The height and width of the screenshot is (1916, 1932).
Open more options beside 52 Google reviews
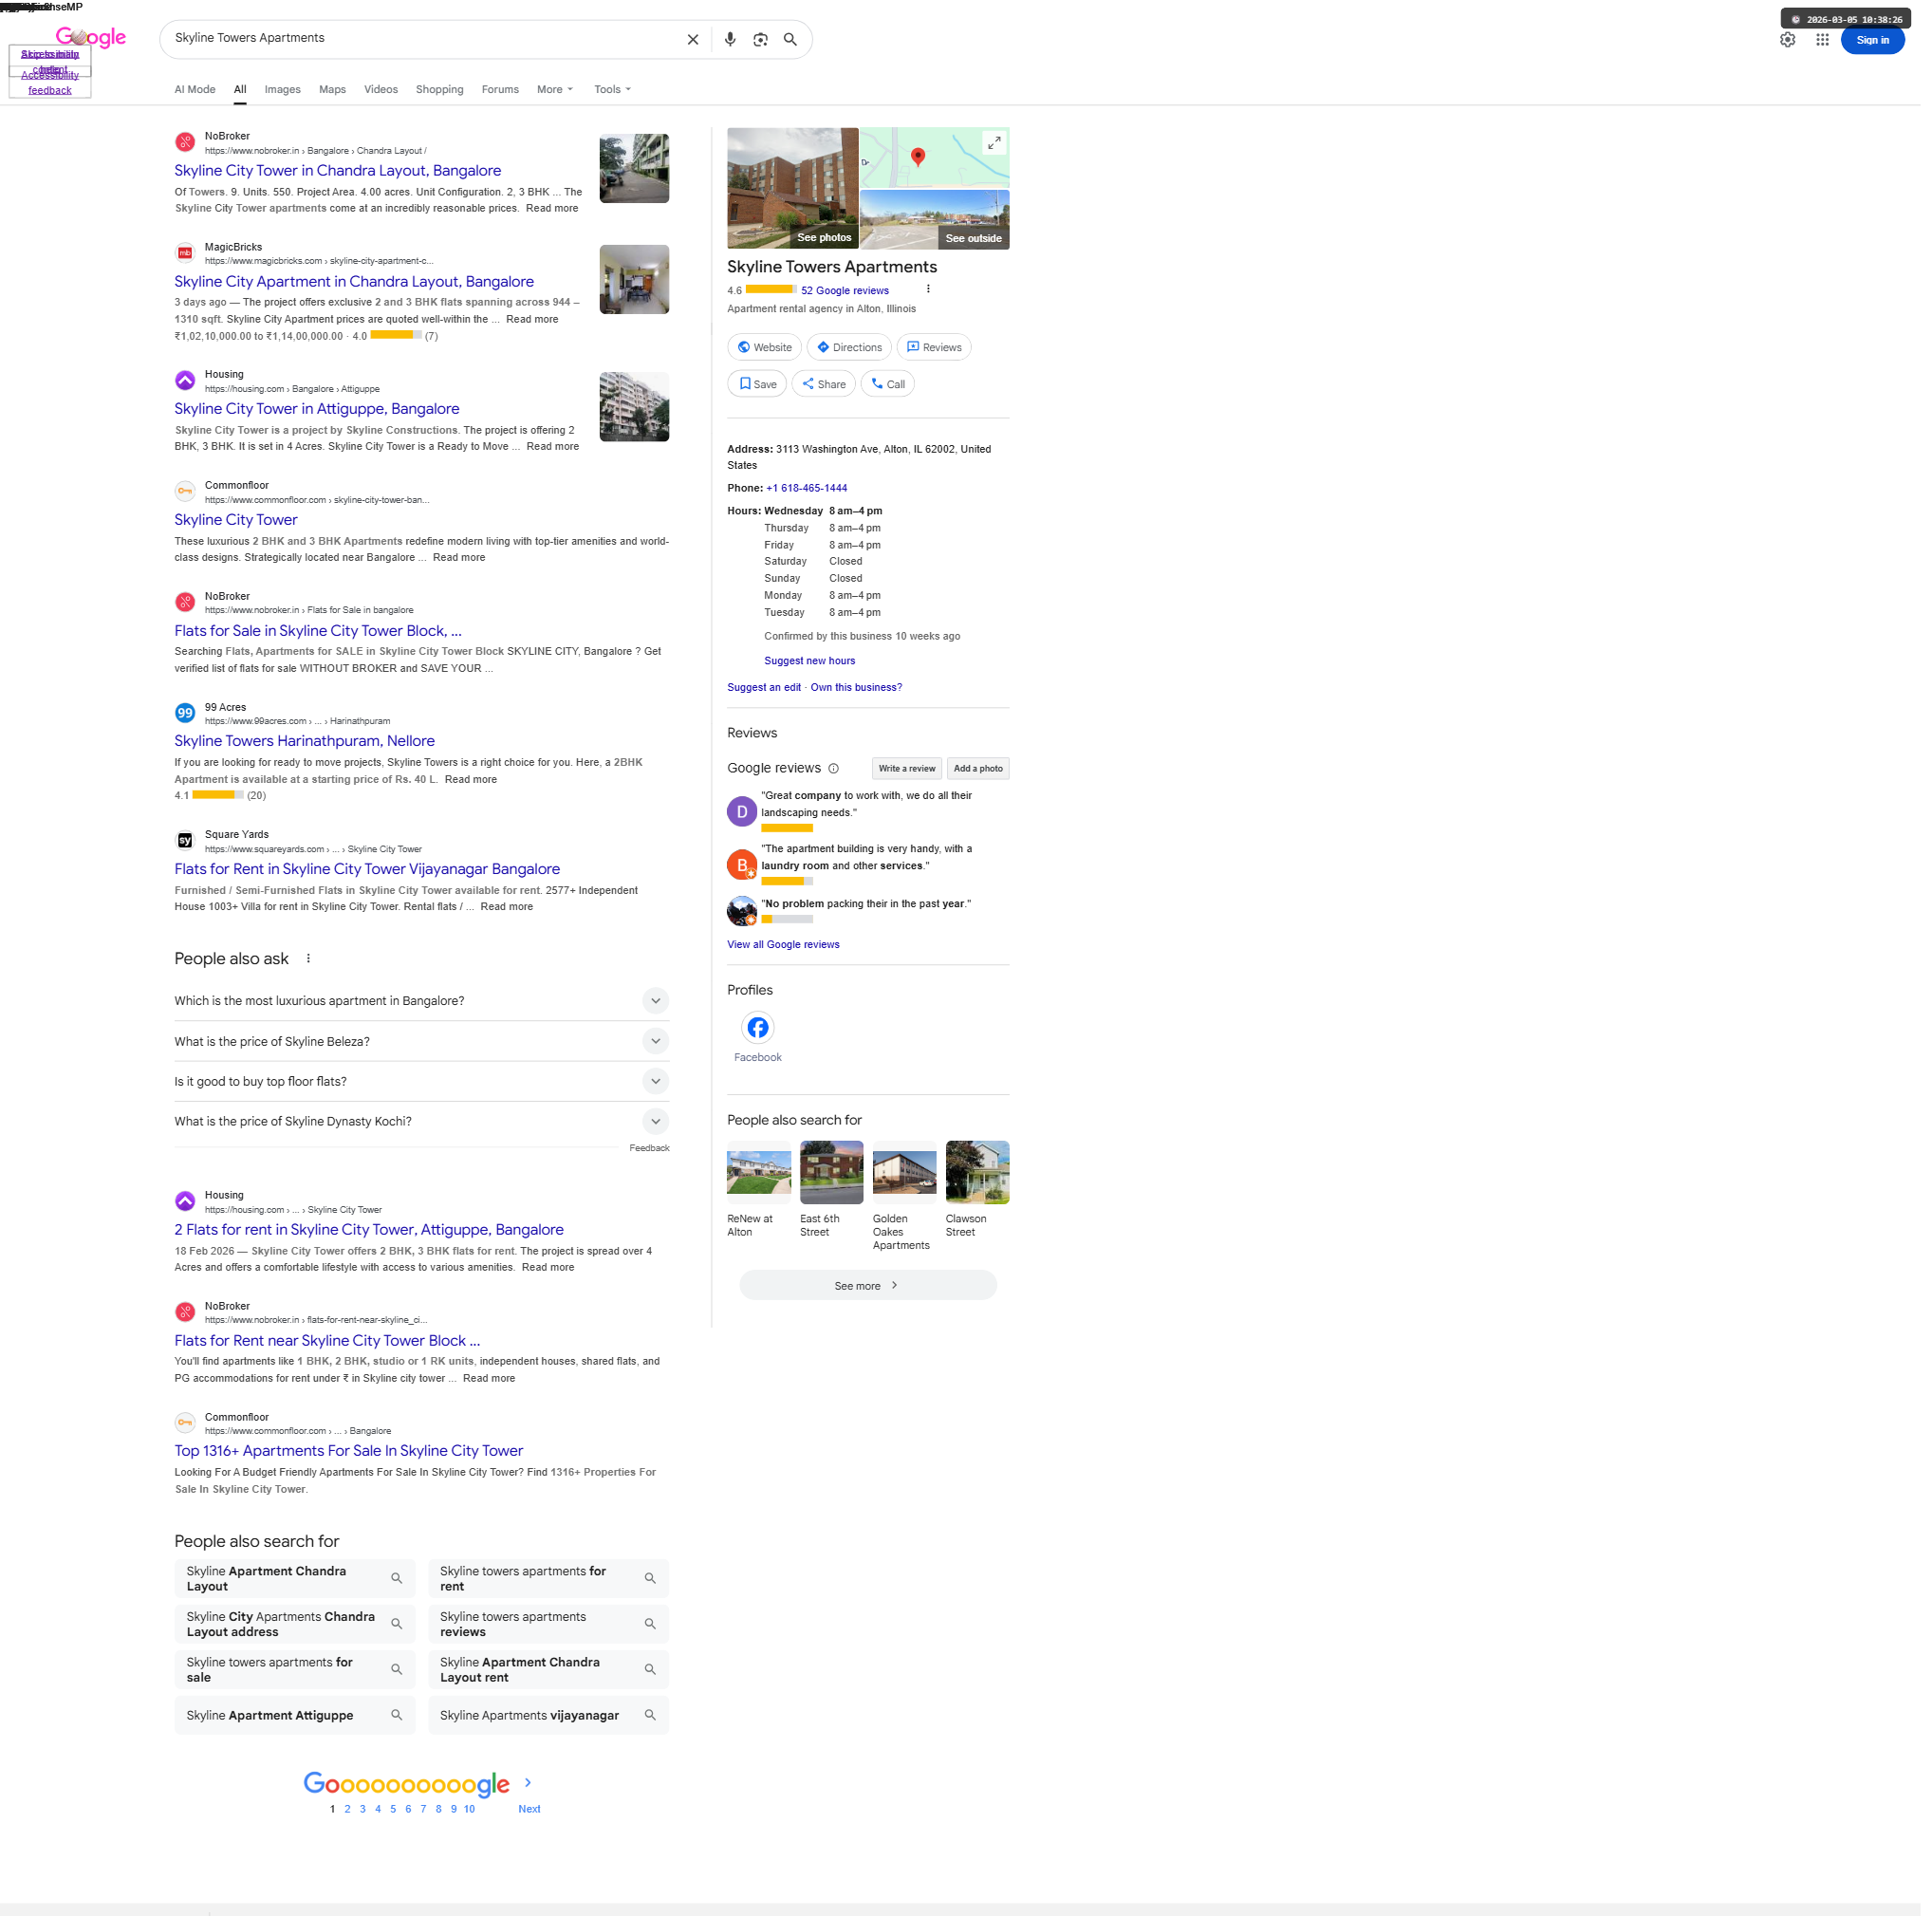933,291
